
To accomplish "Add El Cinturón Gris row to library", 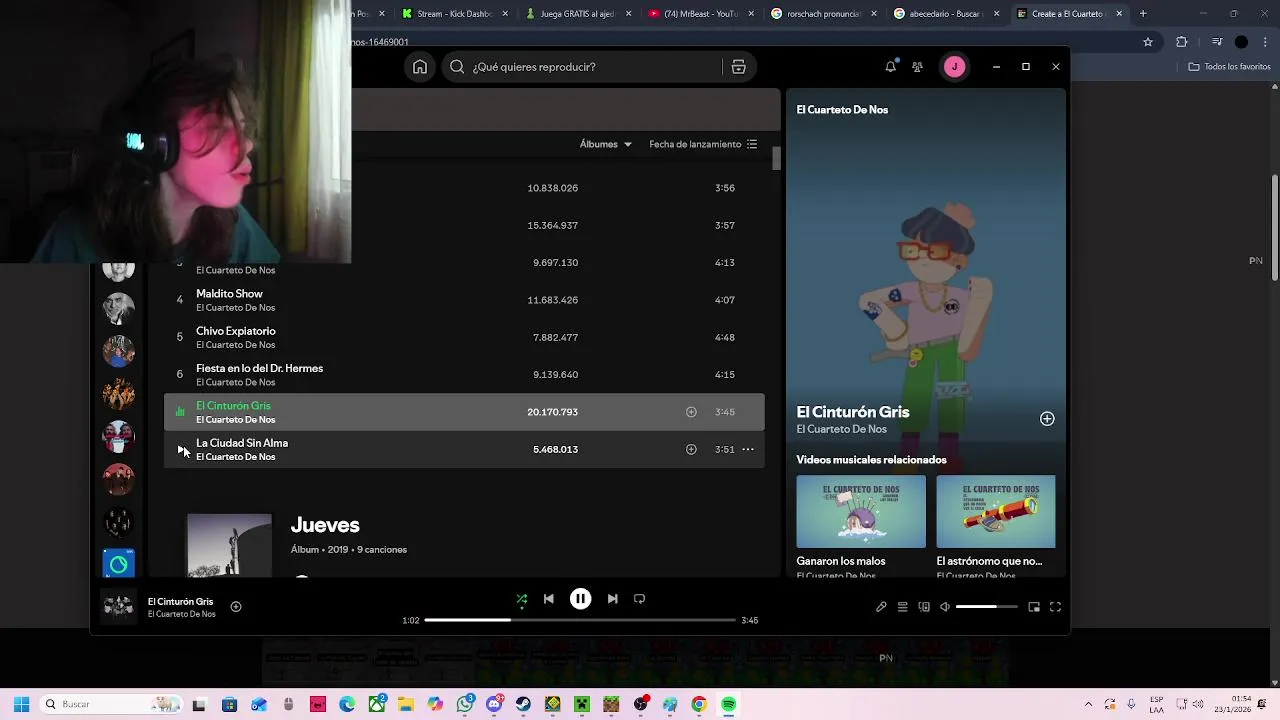I will pyautogui.click(x=691, y=412).
